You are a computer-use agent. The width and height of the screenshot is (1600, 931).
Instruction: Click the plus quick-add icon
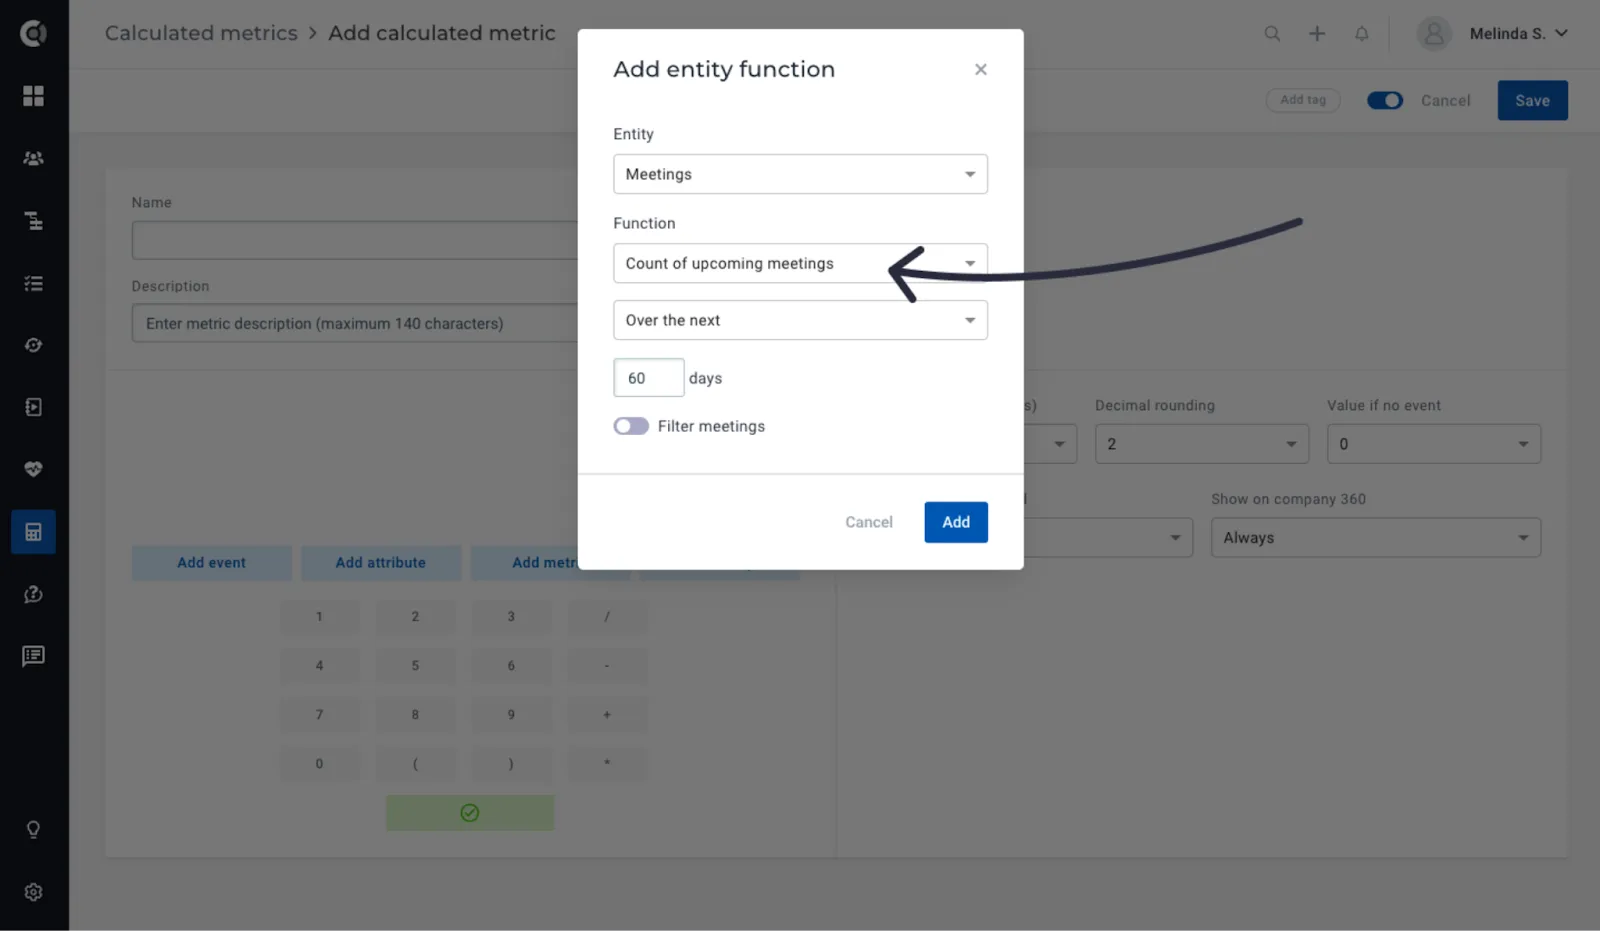coord(1317,33)
